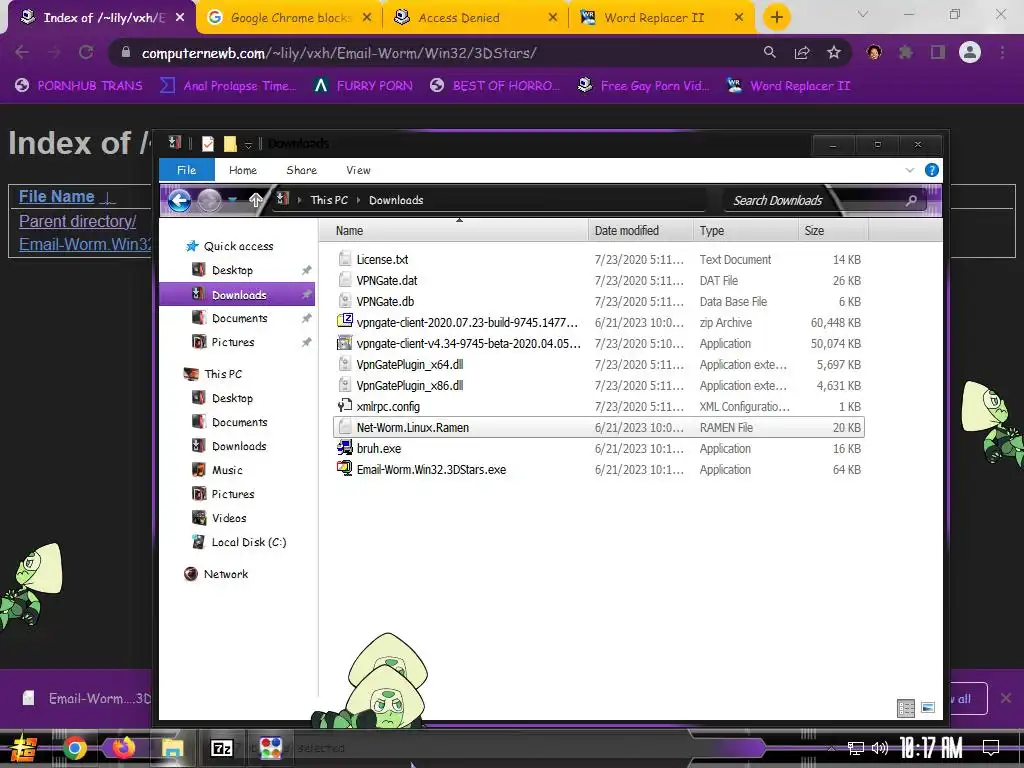Open Firefox from the taskbar
The image size is (1024, 768).
coord(123,748)
